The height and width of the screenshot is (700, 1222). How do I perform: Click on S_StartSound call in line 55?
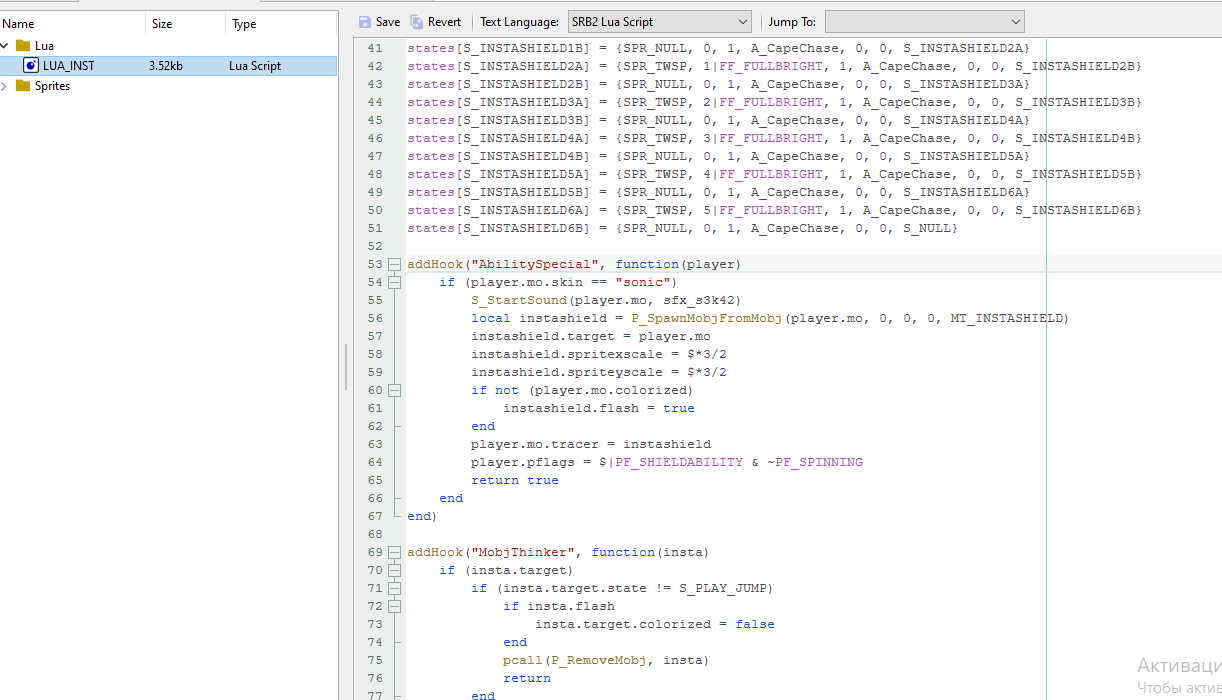click(x=519, y=301)
